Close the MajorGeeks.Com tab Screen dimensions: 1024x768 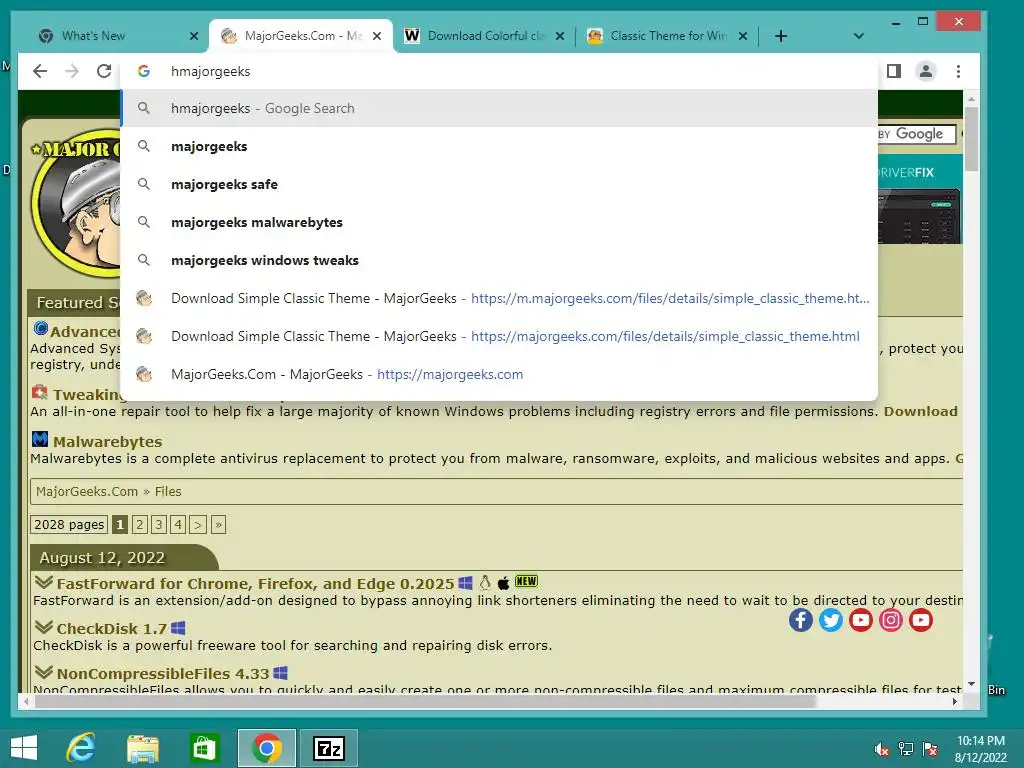[377, 36]
